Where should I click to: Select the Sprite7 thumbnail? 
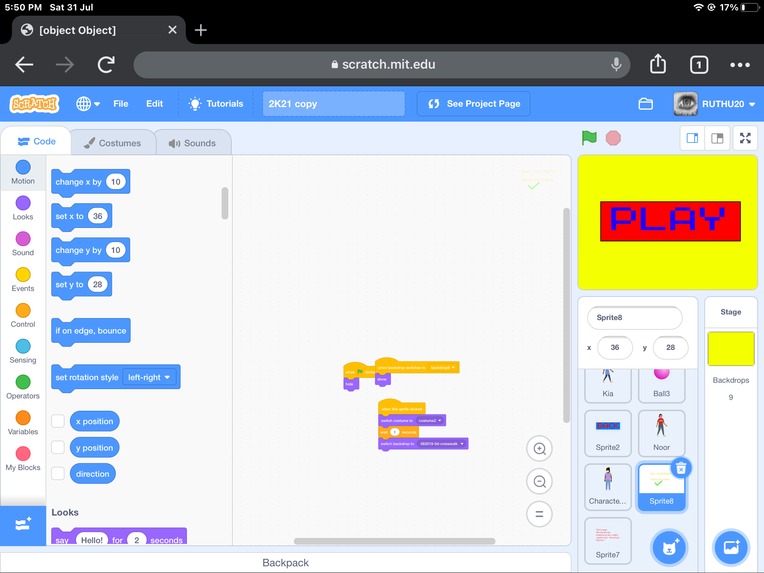point(608,540)
